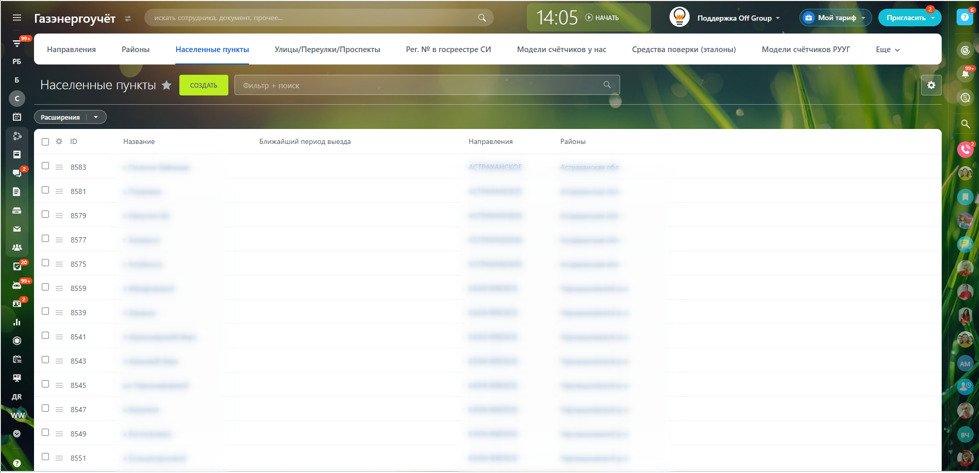Screen dimensions: 979x473
Task: Sort by the Название column header
Action: (x=139, y=142)
